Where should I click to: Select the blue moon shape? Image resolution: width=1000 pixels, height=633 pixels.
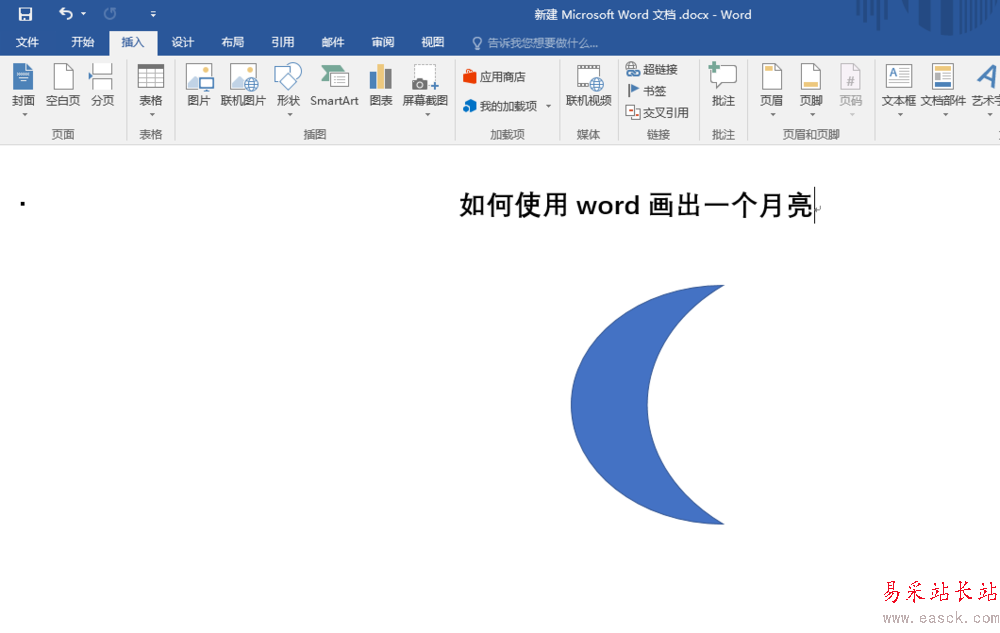(x=609, y=405)
